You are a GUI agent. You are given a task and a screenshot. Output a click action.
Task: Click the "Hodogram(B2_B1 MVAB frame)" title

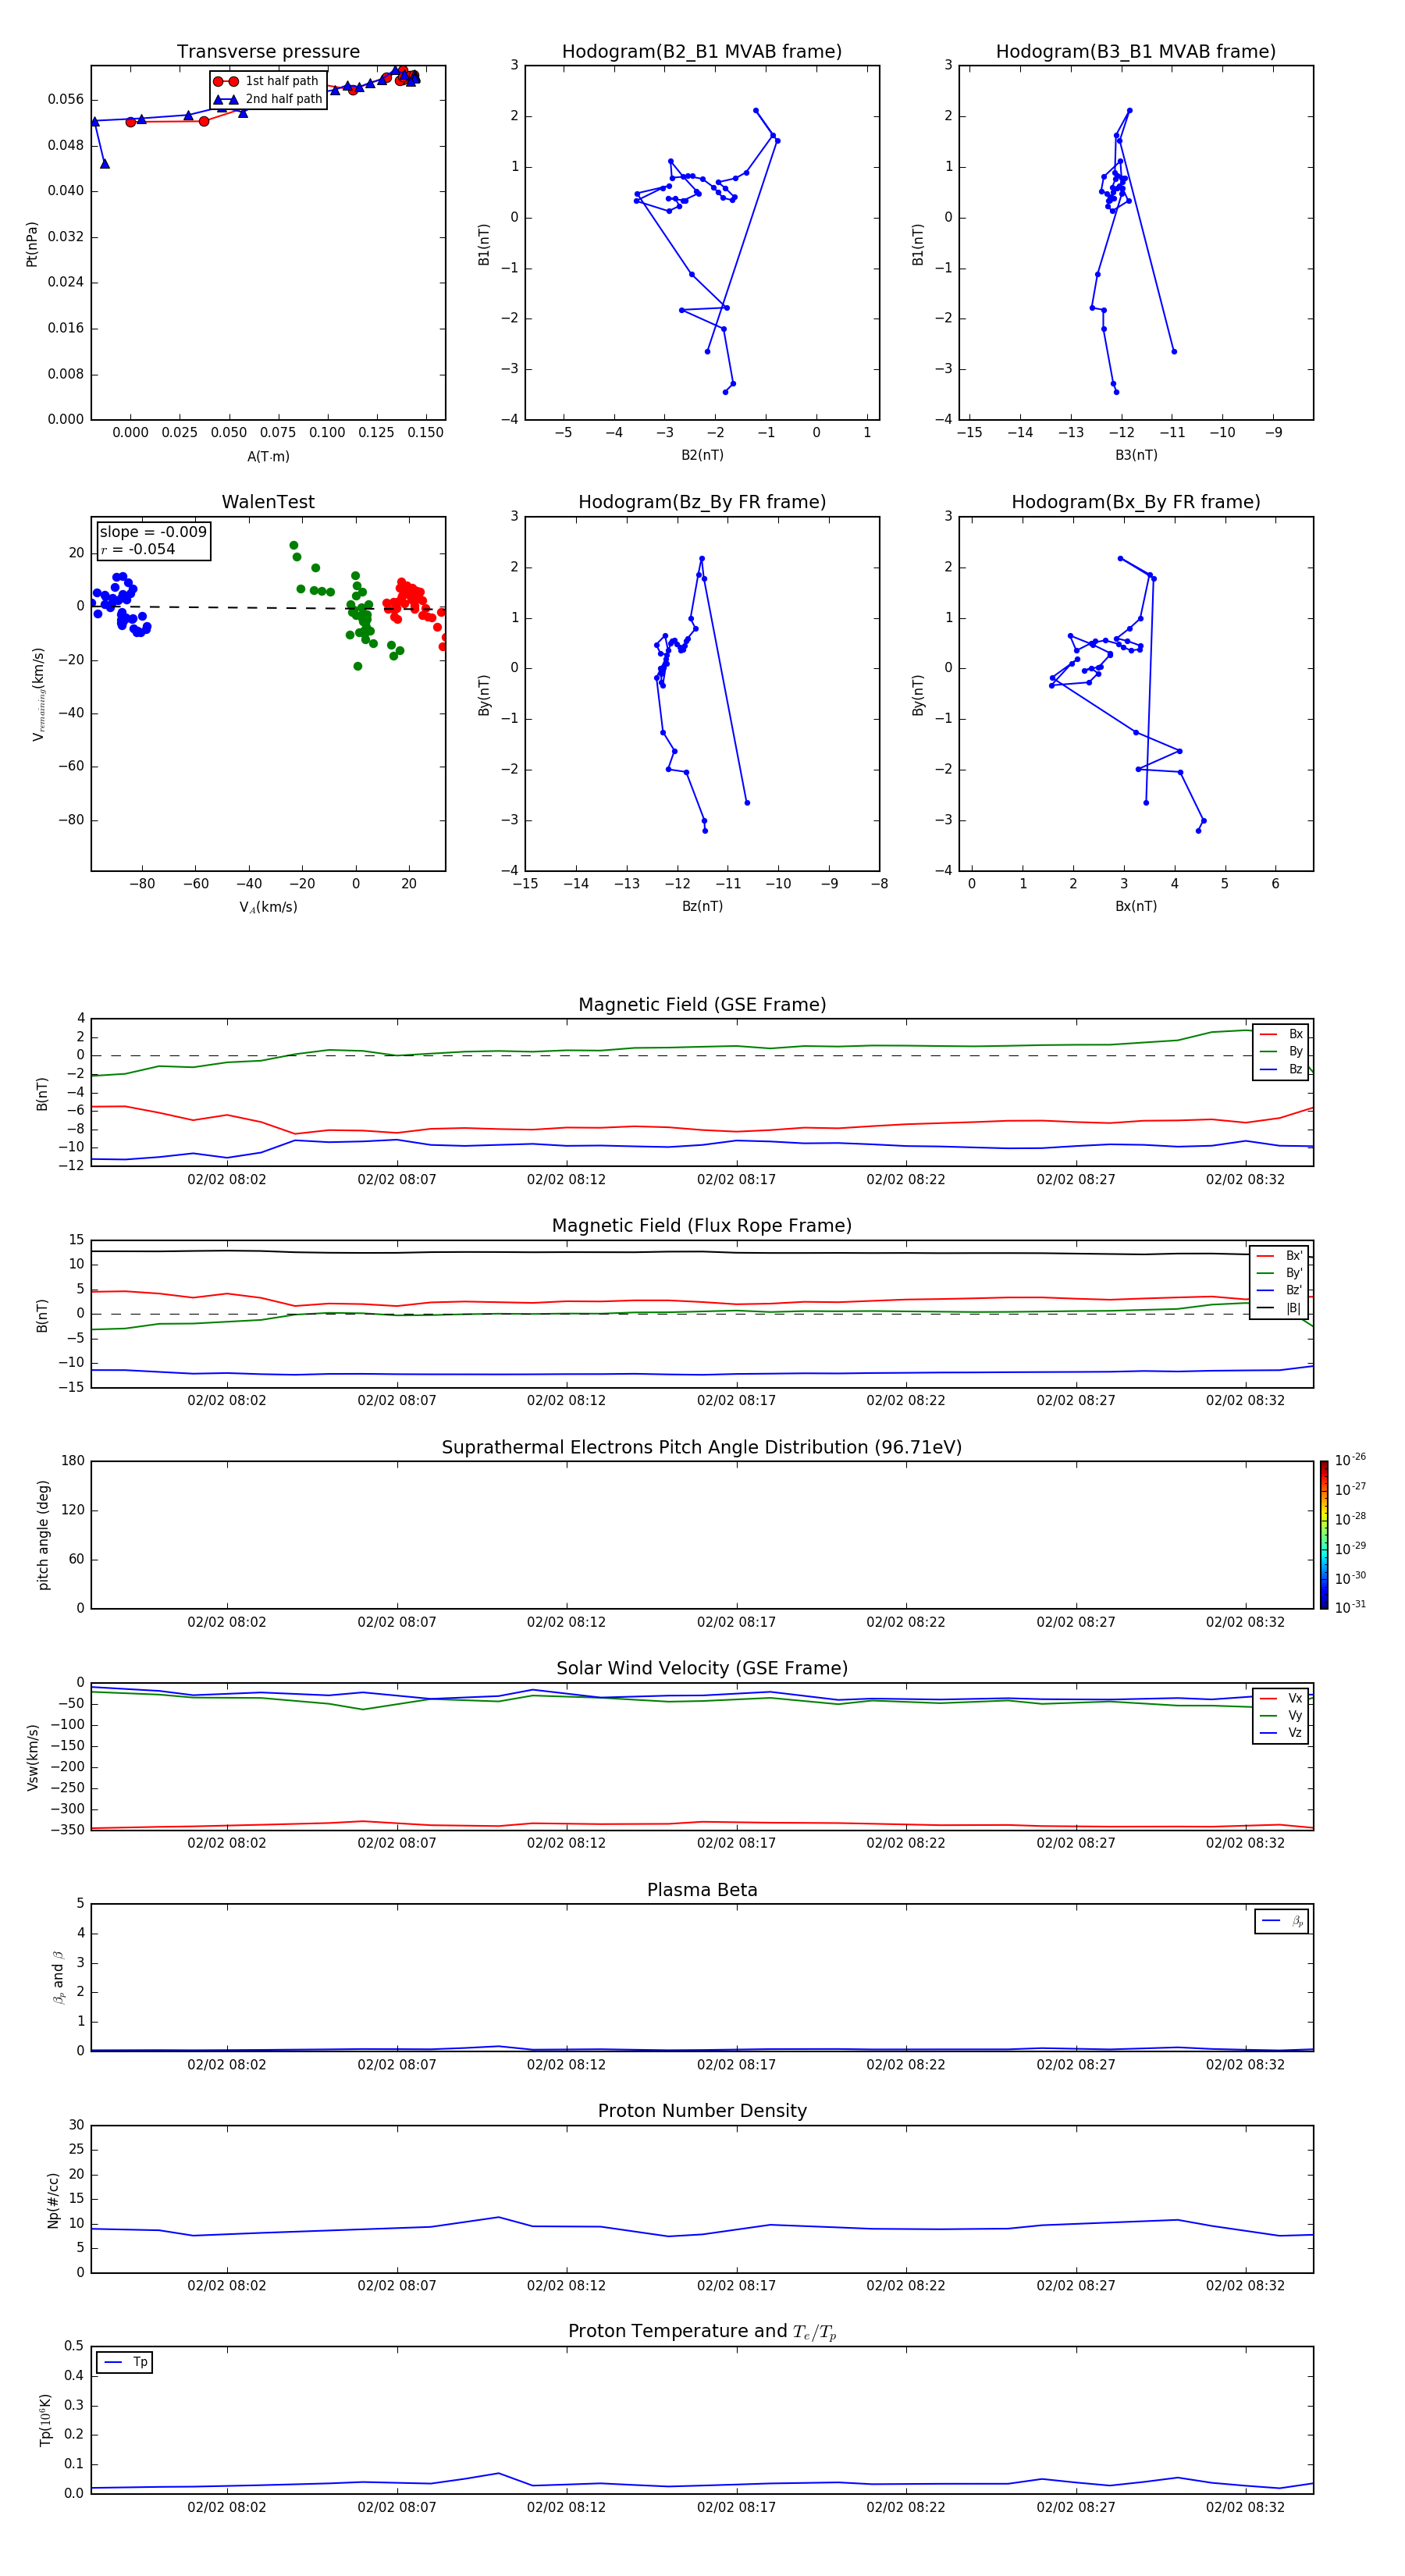[702, 51]
